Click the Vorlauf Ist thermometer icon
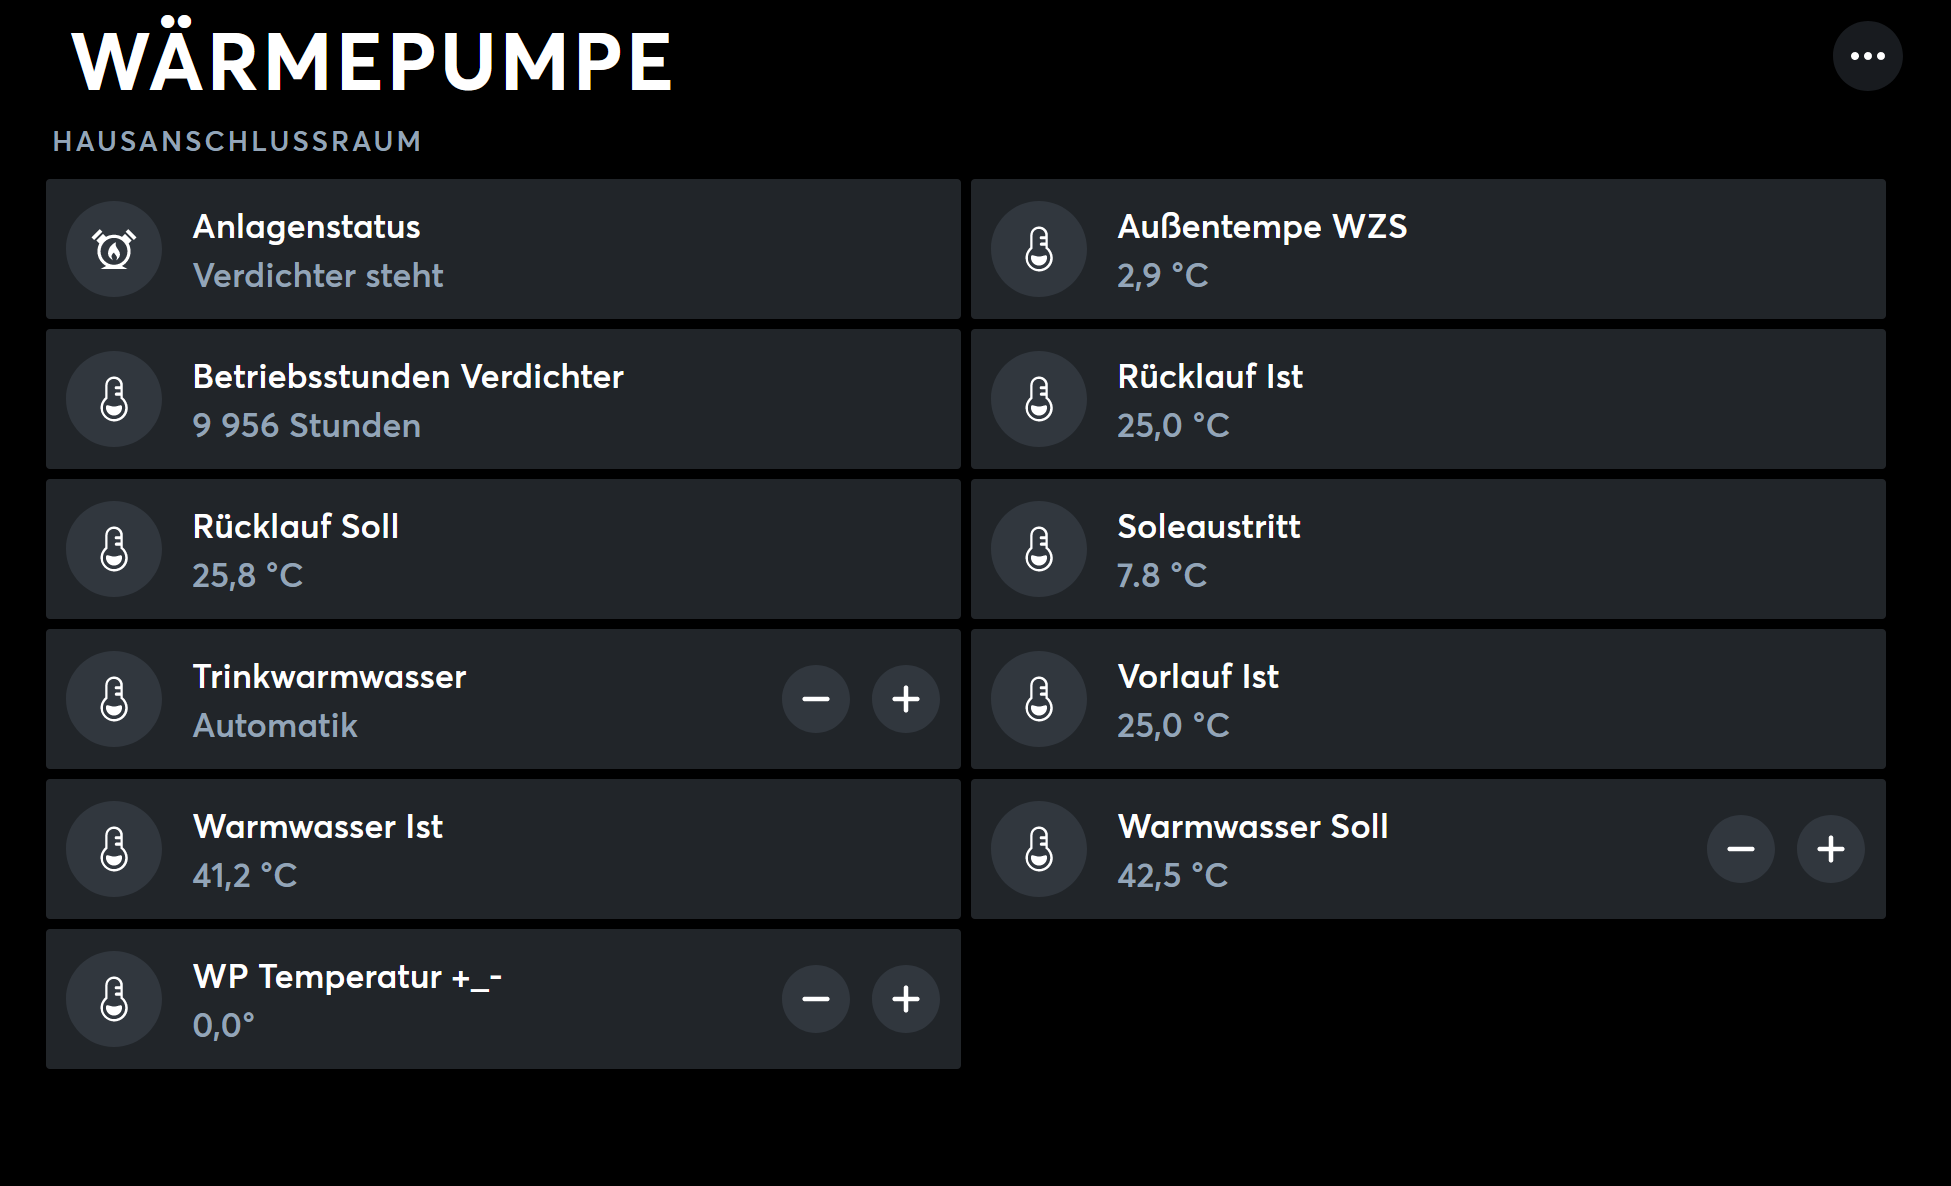 pos(1039,699)
